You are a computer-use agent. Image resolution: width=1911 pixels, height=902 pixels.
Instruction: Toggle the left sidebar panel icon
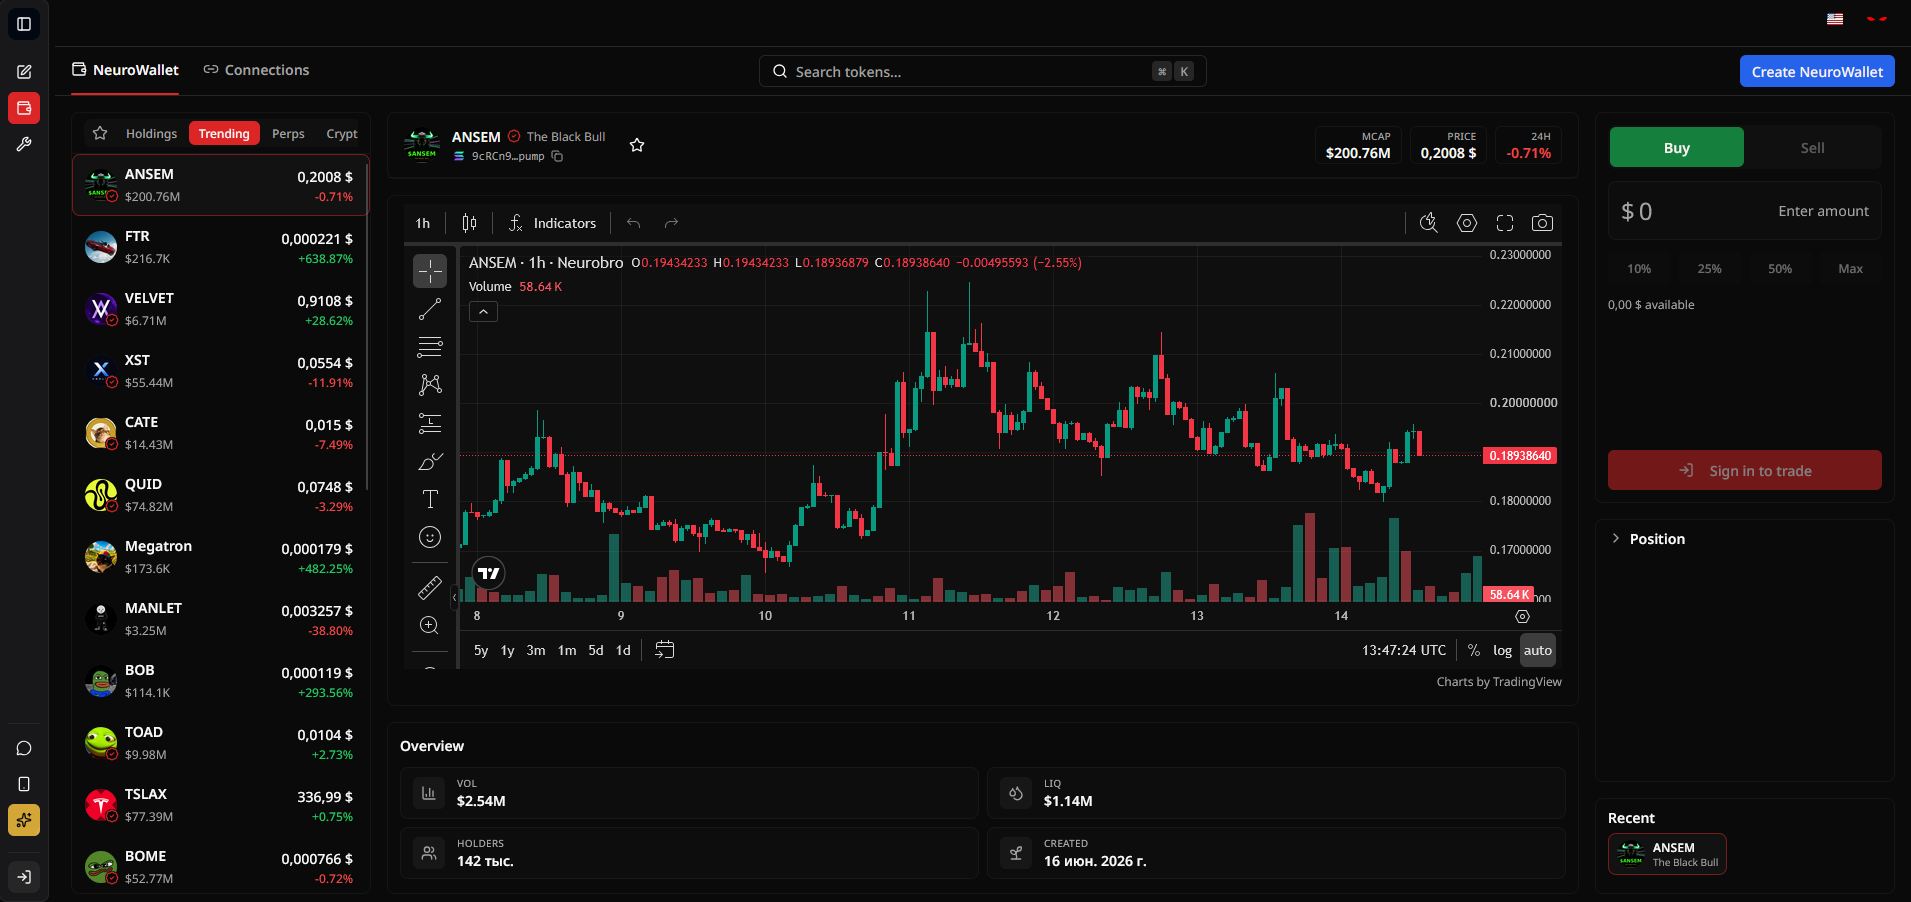pos(24,24)
